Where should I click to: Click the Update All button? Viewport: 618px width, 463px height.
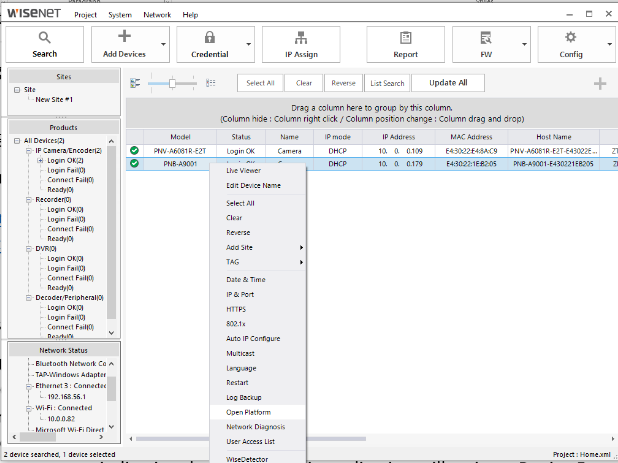(x=448, y=83)
